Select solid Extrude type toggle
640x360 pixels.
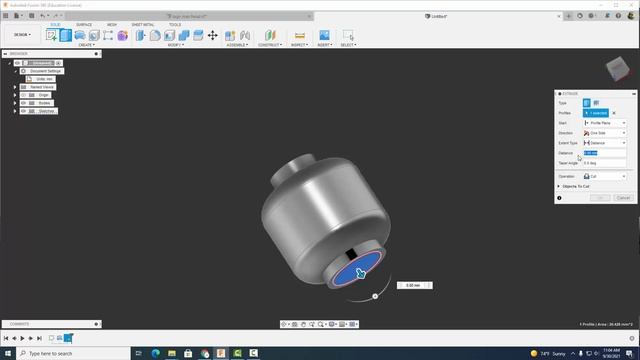coord(587,103)
